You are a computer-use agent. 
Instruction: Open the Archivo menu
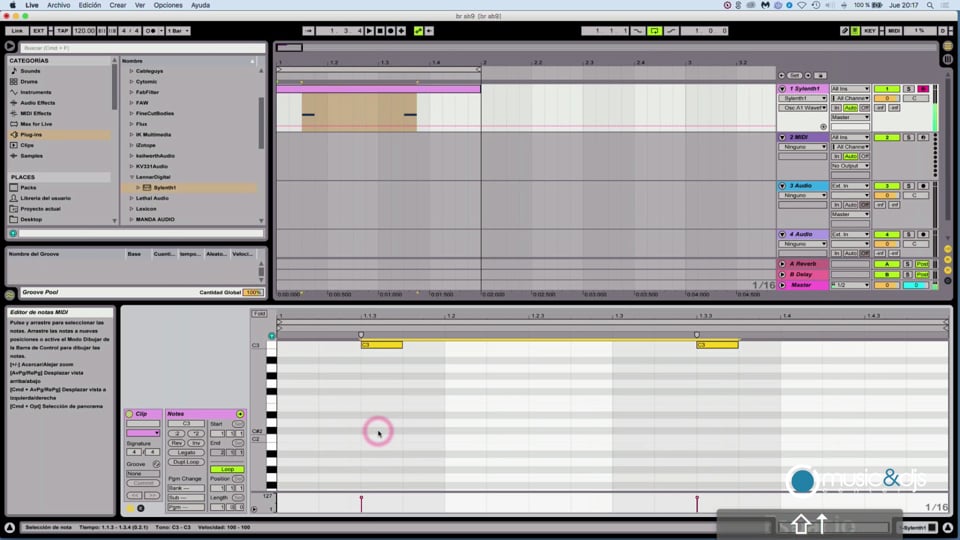pyautogui.click(x=59, y=5)
